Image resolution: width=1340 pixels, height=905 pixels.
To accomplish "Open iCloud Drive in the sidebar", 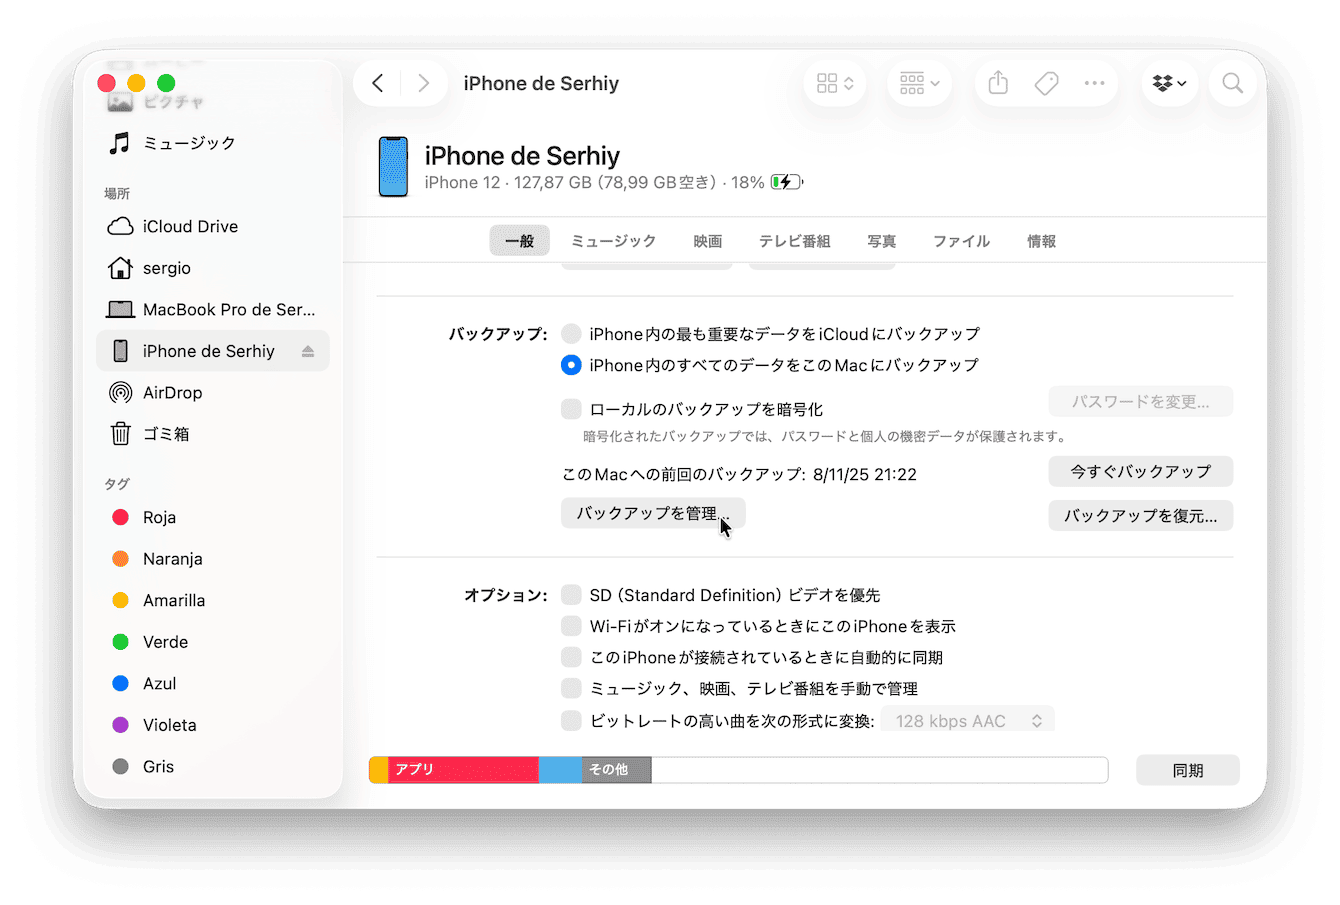I will click(213, 226).
